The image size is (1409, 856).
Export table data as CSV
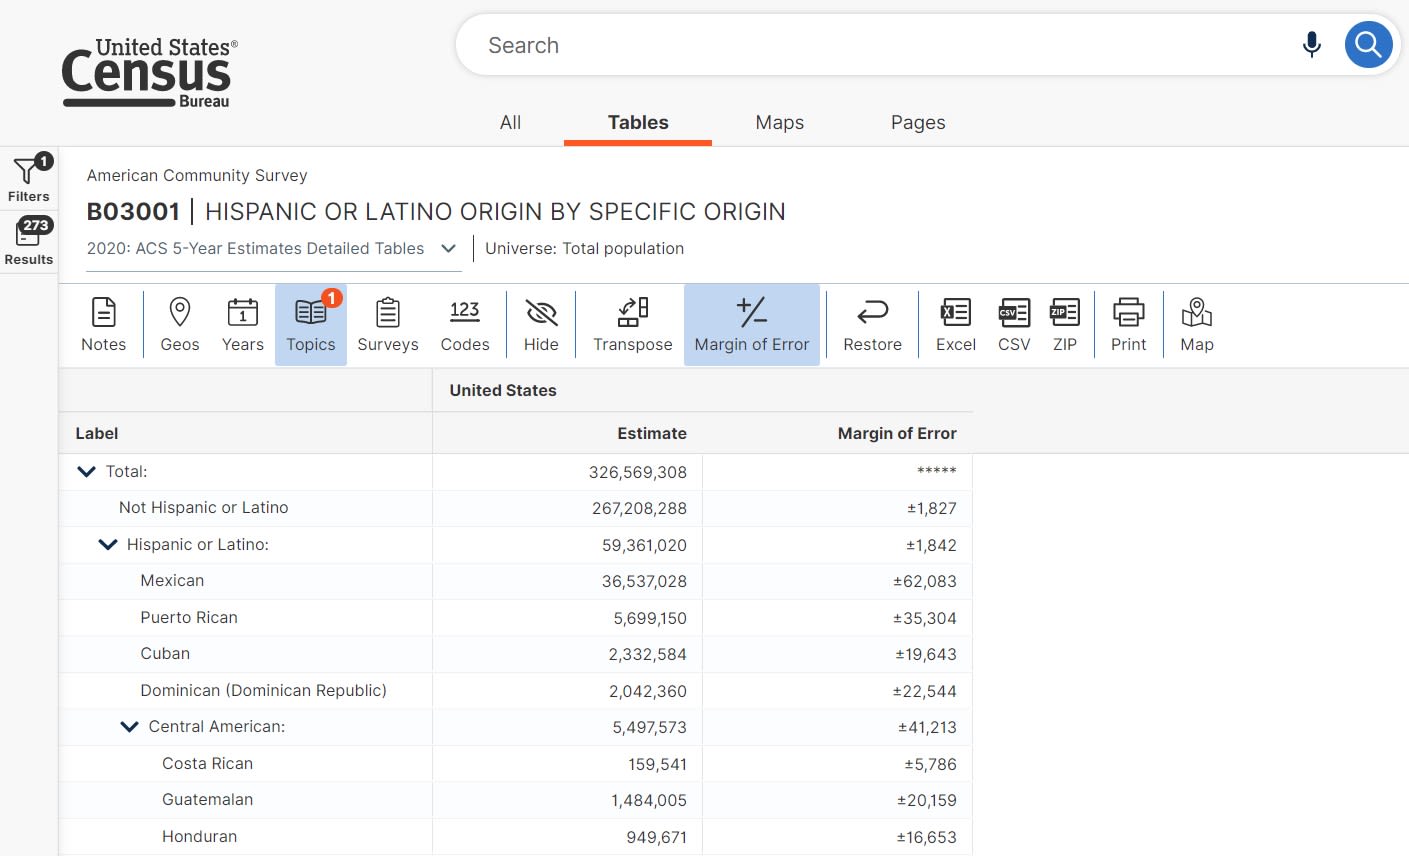tap(1013, 322)
